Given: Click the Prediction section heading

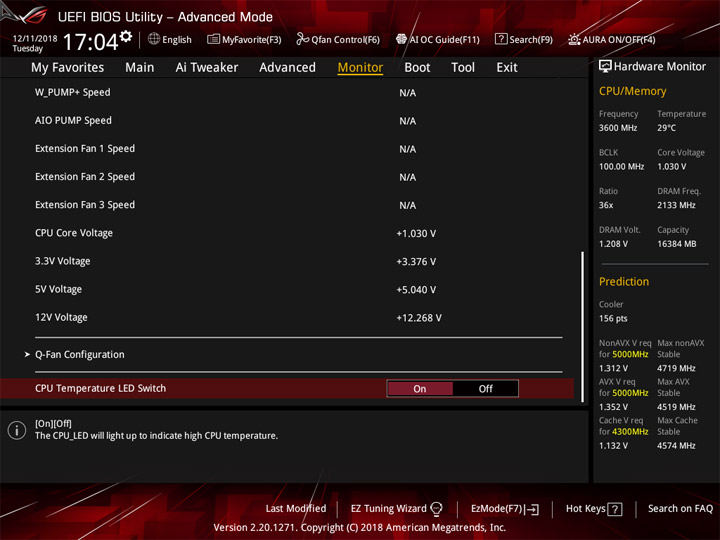Looking at the screenshot, I should pyautogui.click(x=624, y=281).
